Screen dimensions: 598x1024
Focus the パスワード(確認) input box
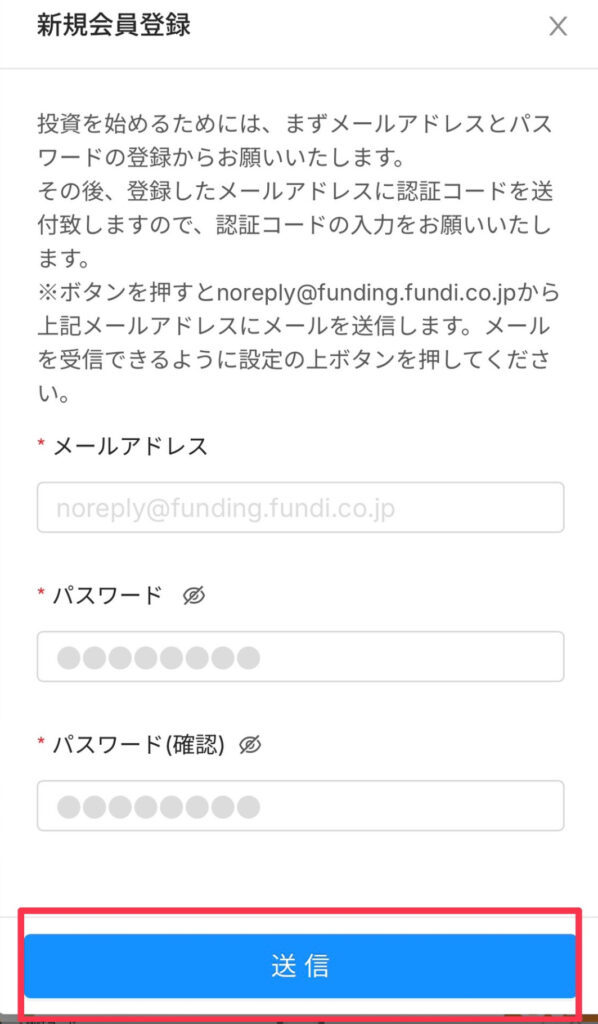(300, 805)
